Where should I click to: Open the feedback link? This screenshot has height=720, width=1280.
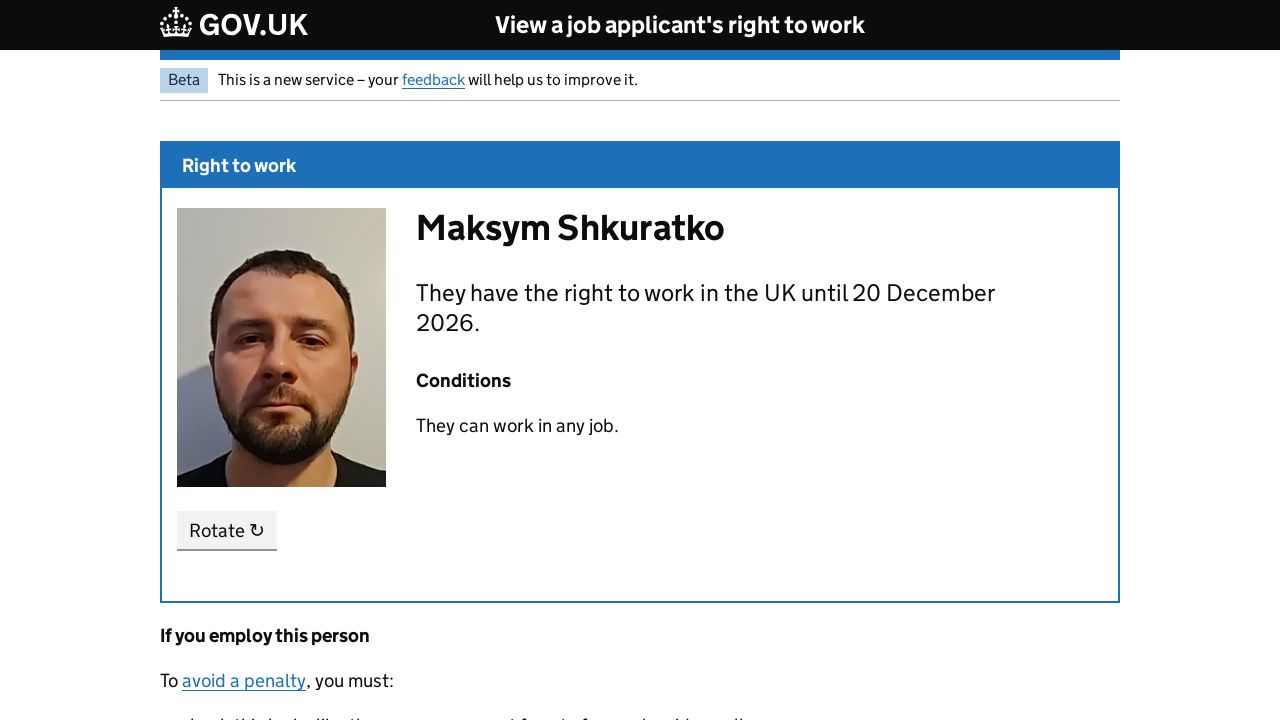point(433,80)
